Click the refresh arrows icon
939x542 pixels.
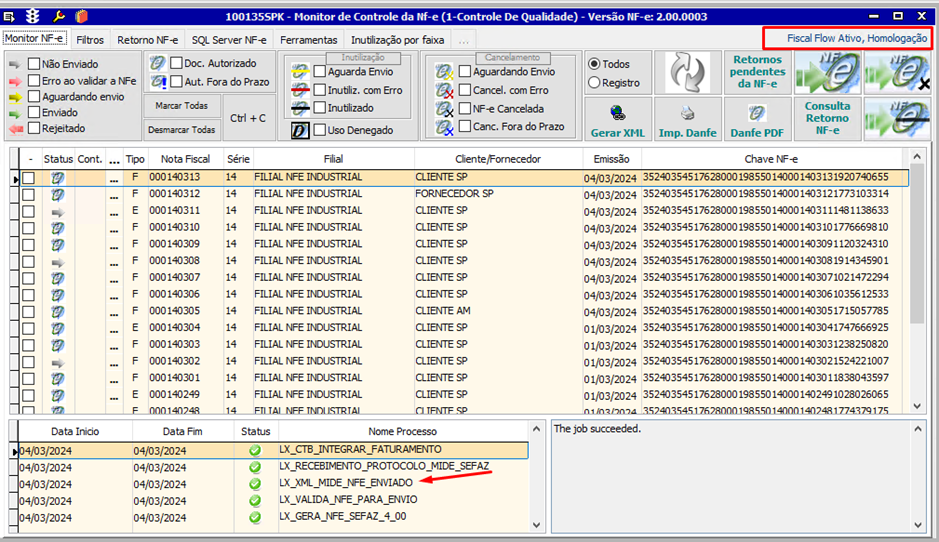pos(687,72)
